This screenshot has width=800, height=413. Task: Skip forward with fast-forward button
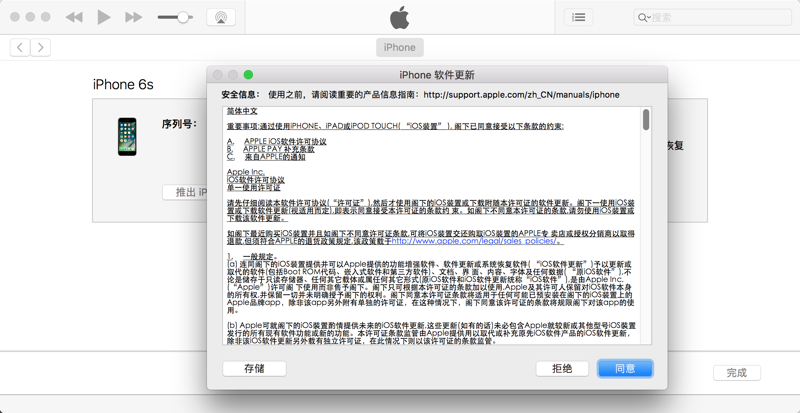133,17
